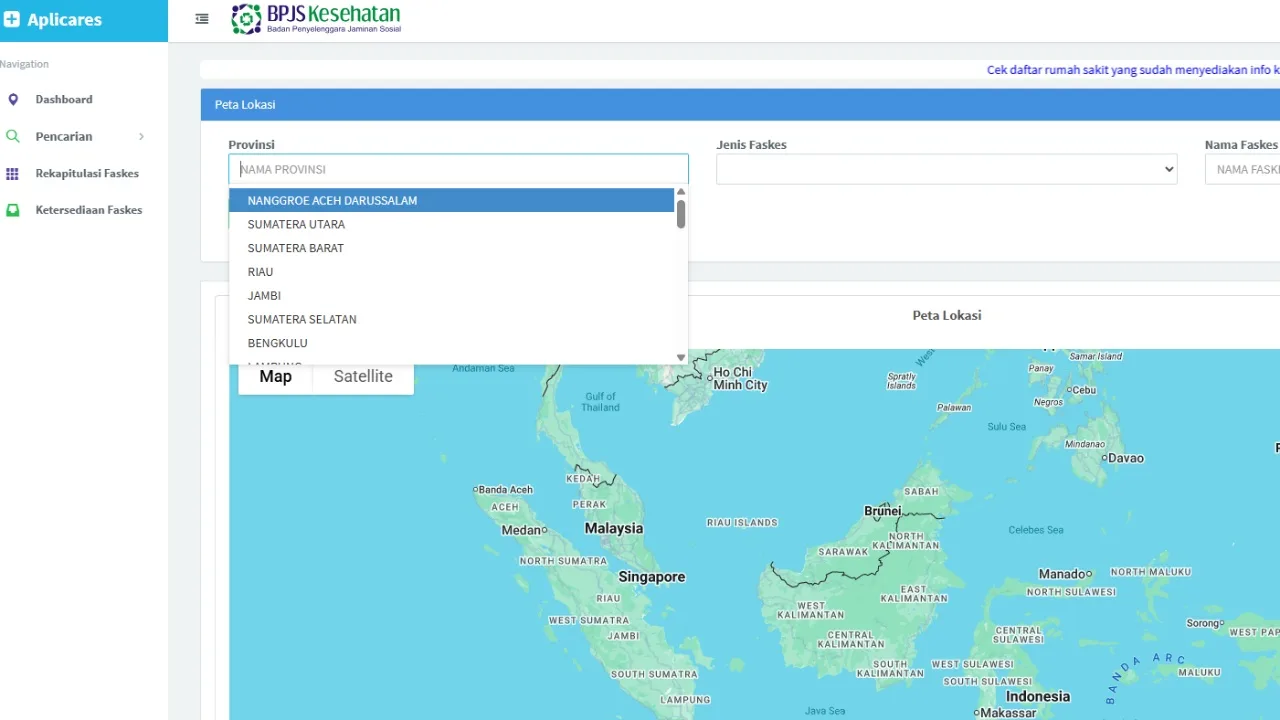Click the Ketersediaan Faskes green icon

(13, 210)
